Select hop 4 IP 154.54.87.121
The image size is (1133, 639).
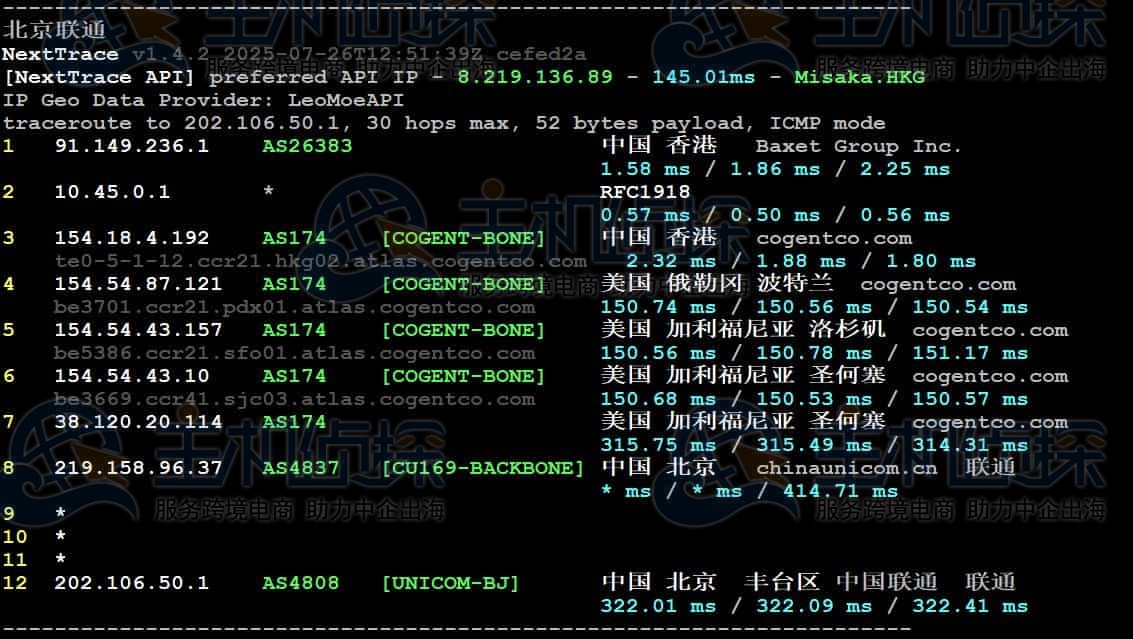tap(138, 284)
